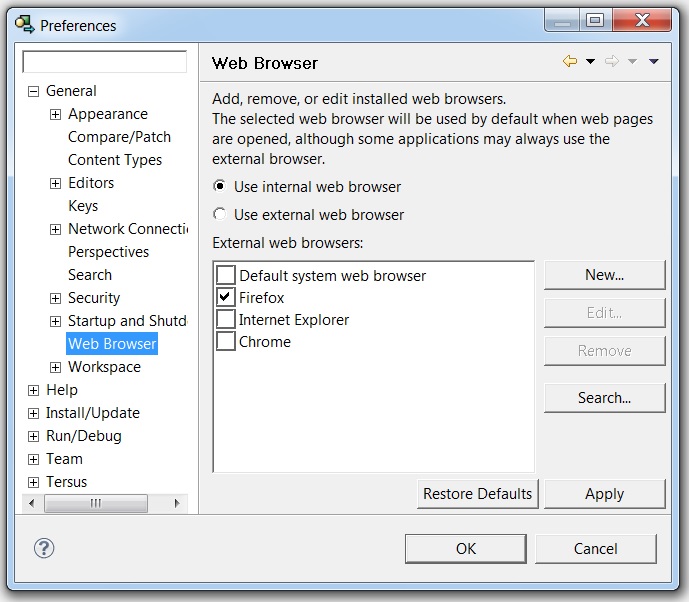Open the forward history dropdown arrow
Viewport: 689px width, 602px height.
click(632, 61)
